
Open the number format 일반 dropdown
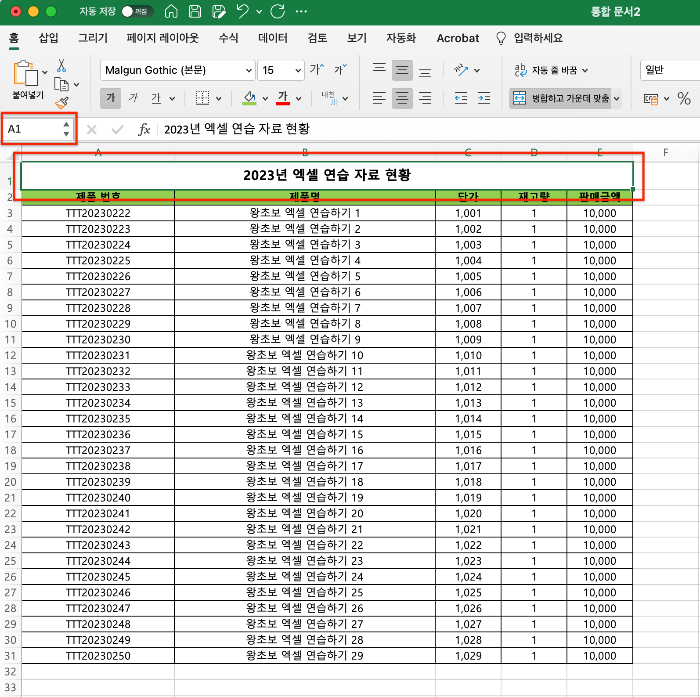tap(670, 70)
